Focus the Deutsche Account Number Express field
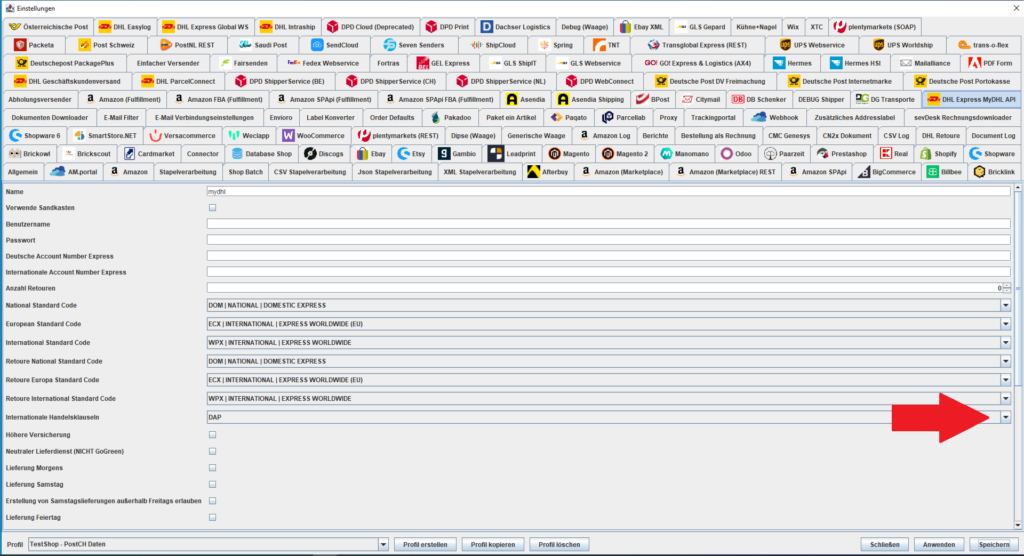 tap(609, 256)
